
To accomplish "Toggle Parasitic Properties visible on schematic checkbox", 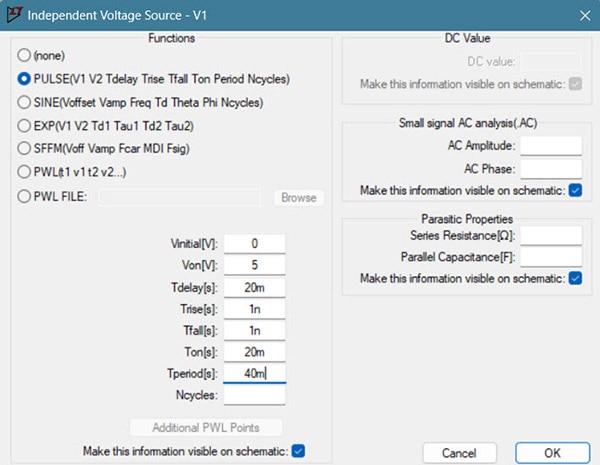I will (x=574, y=277).
